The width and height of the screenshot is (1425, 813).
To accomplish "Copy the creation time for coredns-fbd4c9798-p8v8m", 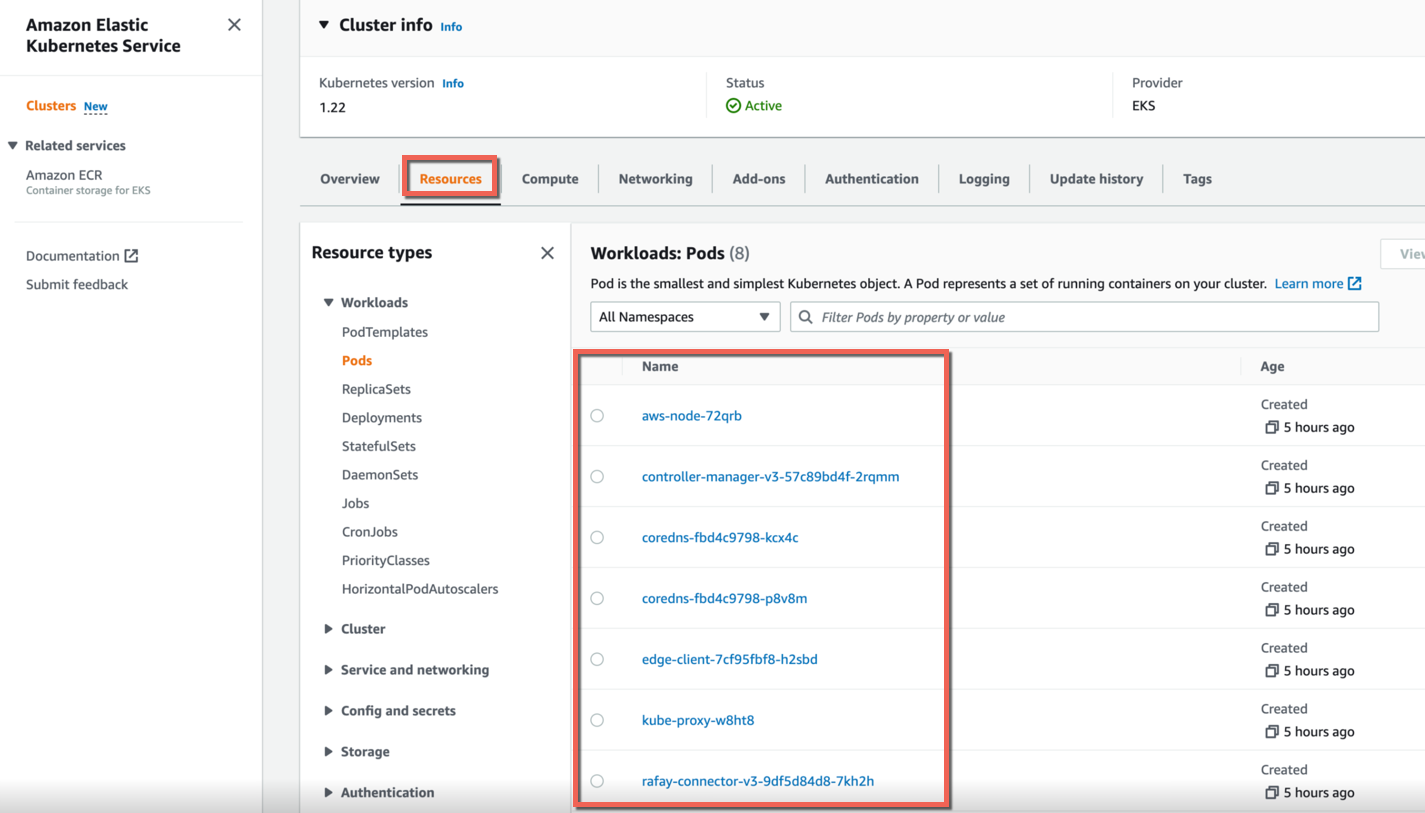I will tap(1271, 610).
